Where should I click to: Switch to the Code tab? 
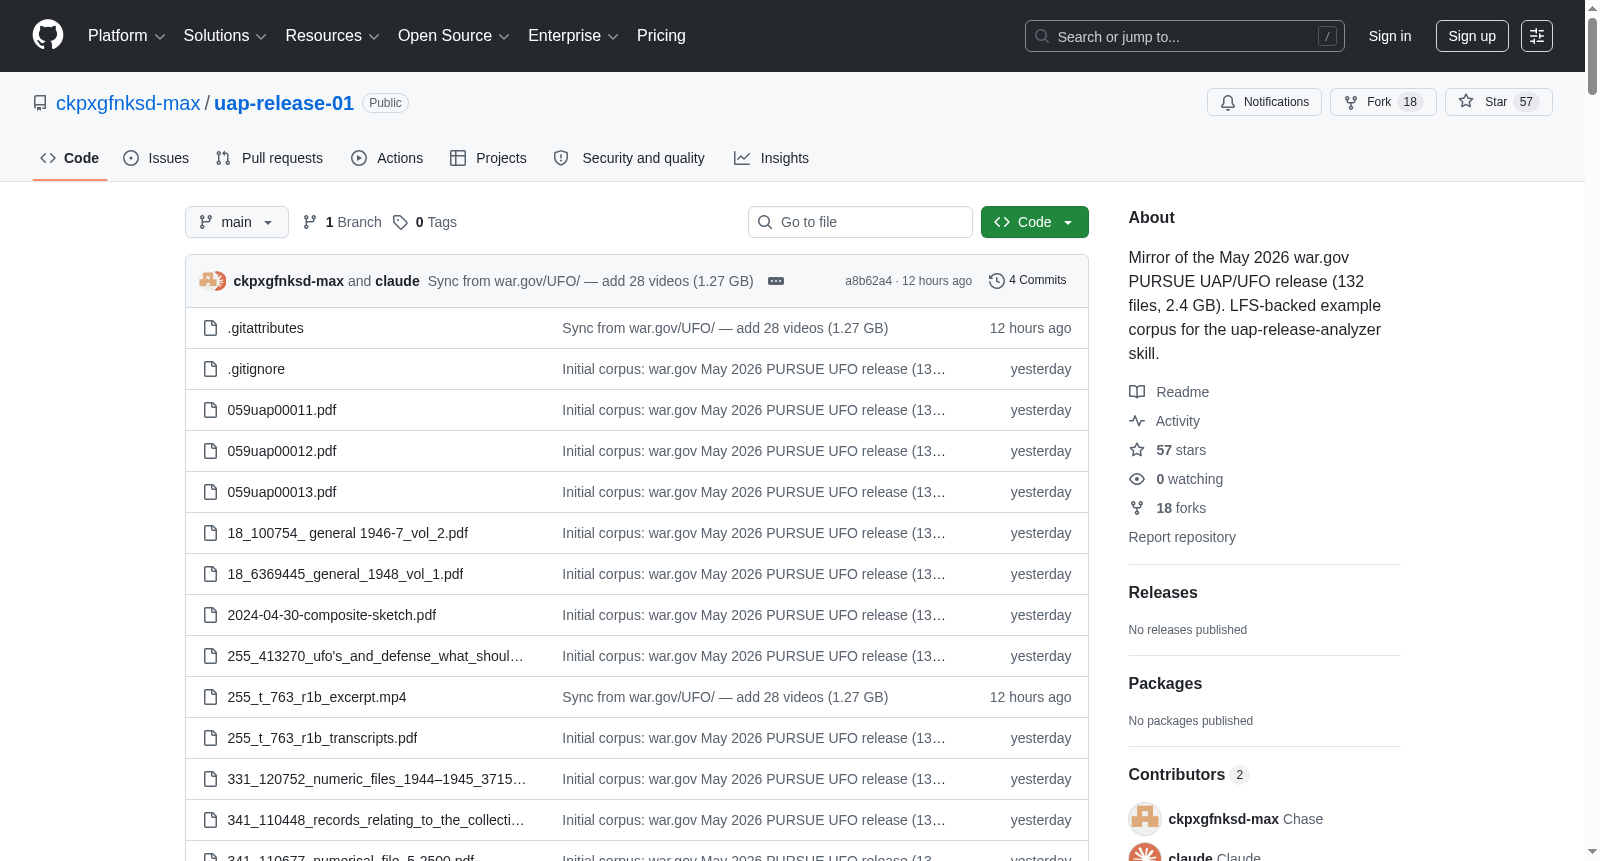(x=69, y=158)
